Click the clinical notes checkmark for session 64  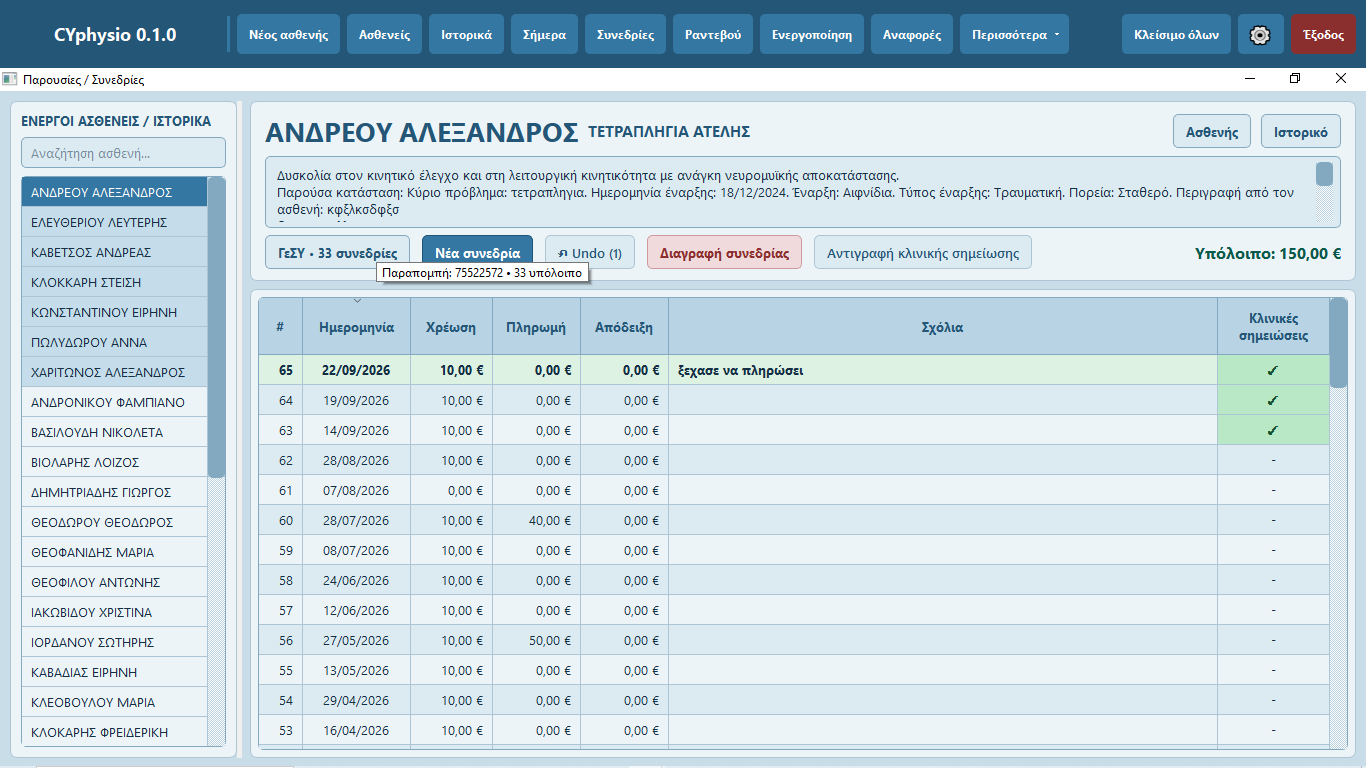1272,401
